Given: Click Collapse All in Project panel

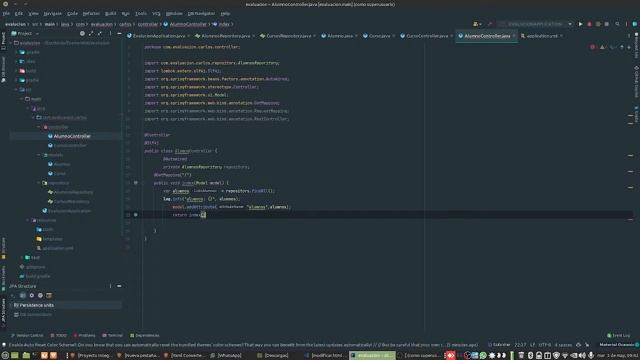Looking at the screenshot, I should pyautogui.click(x=100, y=33).
